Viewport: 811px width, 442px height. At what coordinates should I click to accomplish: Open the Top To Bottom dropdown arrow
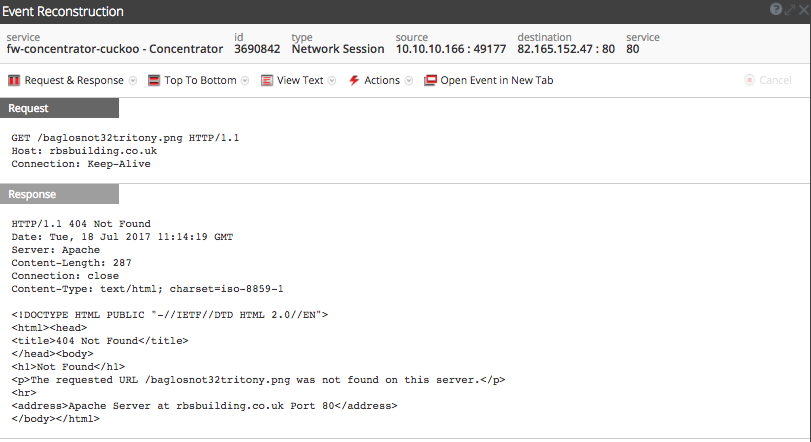(245, 80)
